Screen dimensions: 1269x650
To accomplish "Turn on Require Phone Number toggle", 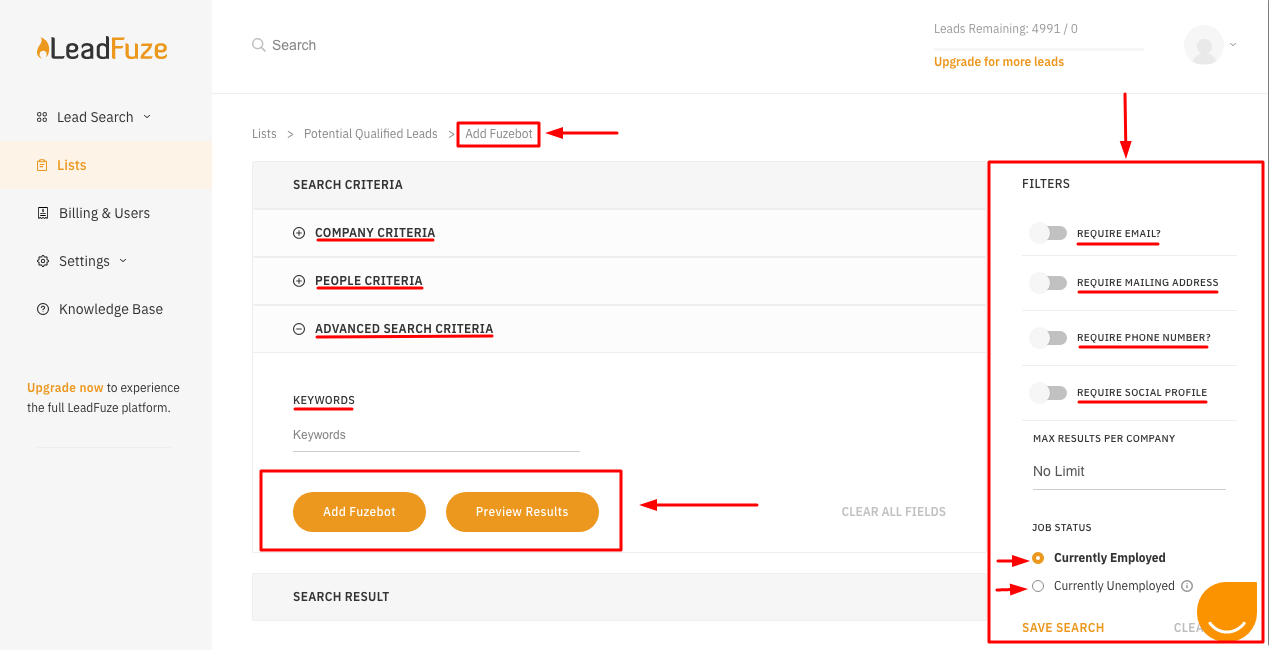I will (x=1048, y=338).
